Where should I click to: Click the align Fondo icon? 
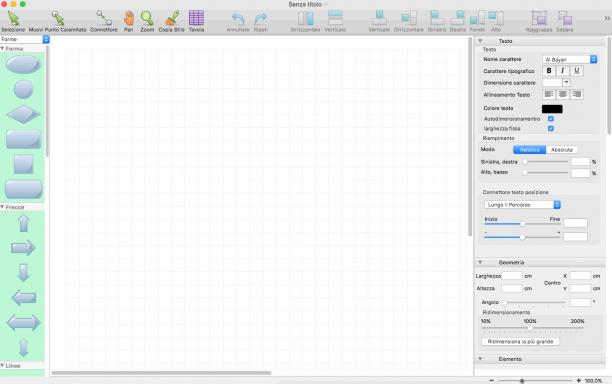[x=477, y=18]
